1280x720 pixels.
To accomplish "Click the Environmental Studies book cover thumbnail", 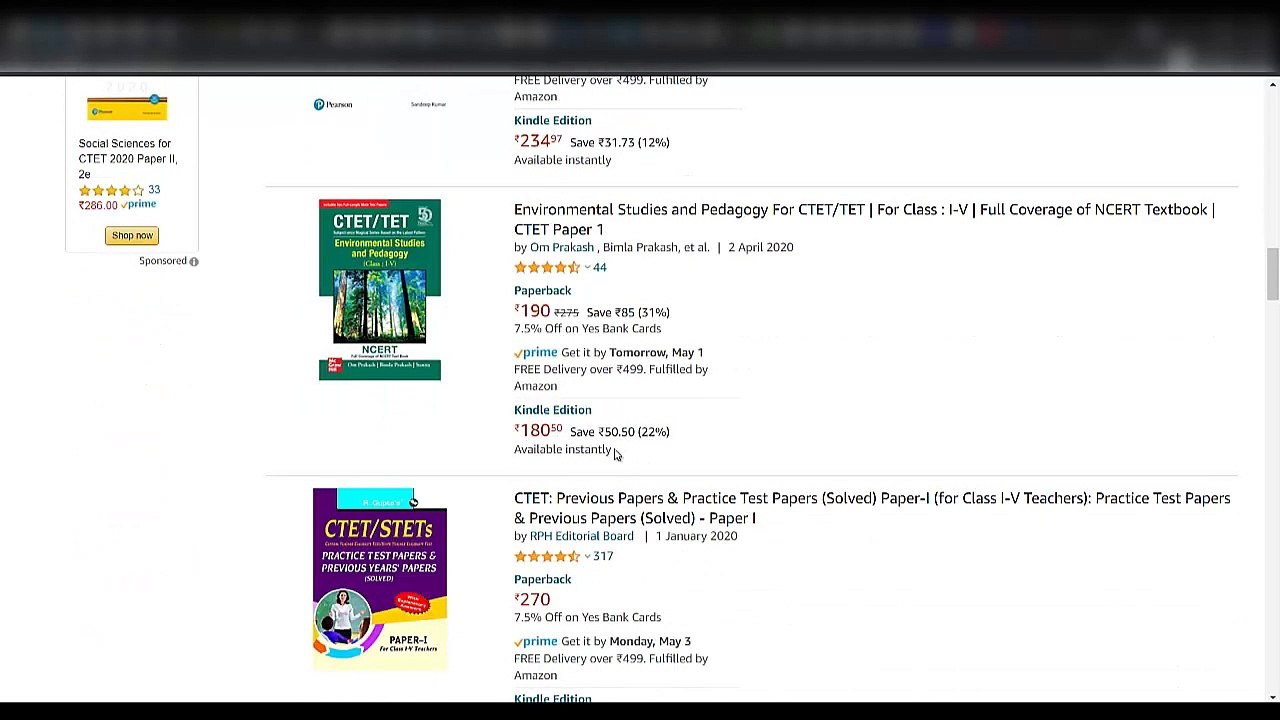I will 380,290.
